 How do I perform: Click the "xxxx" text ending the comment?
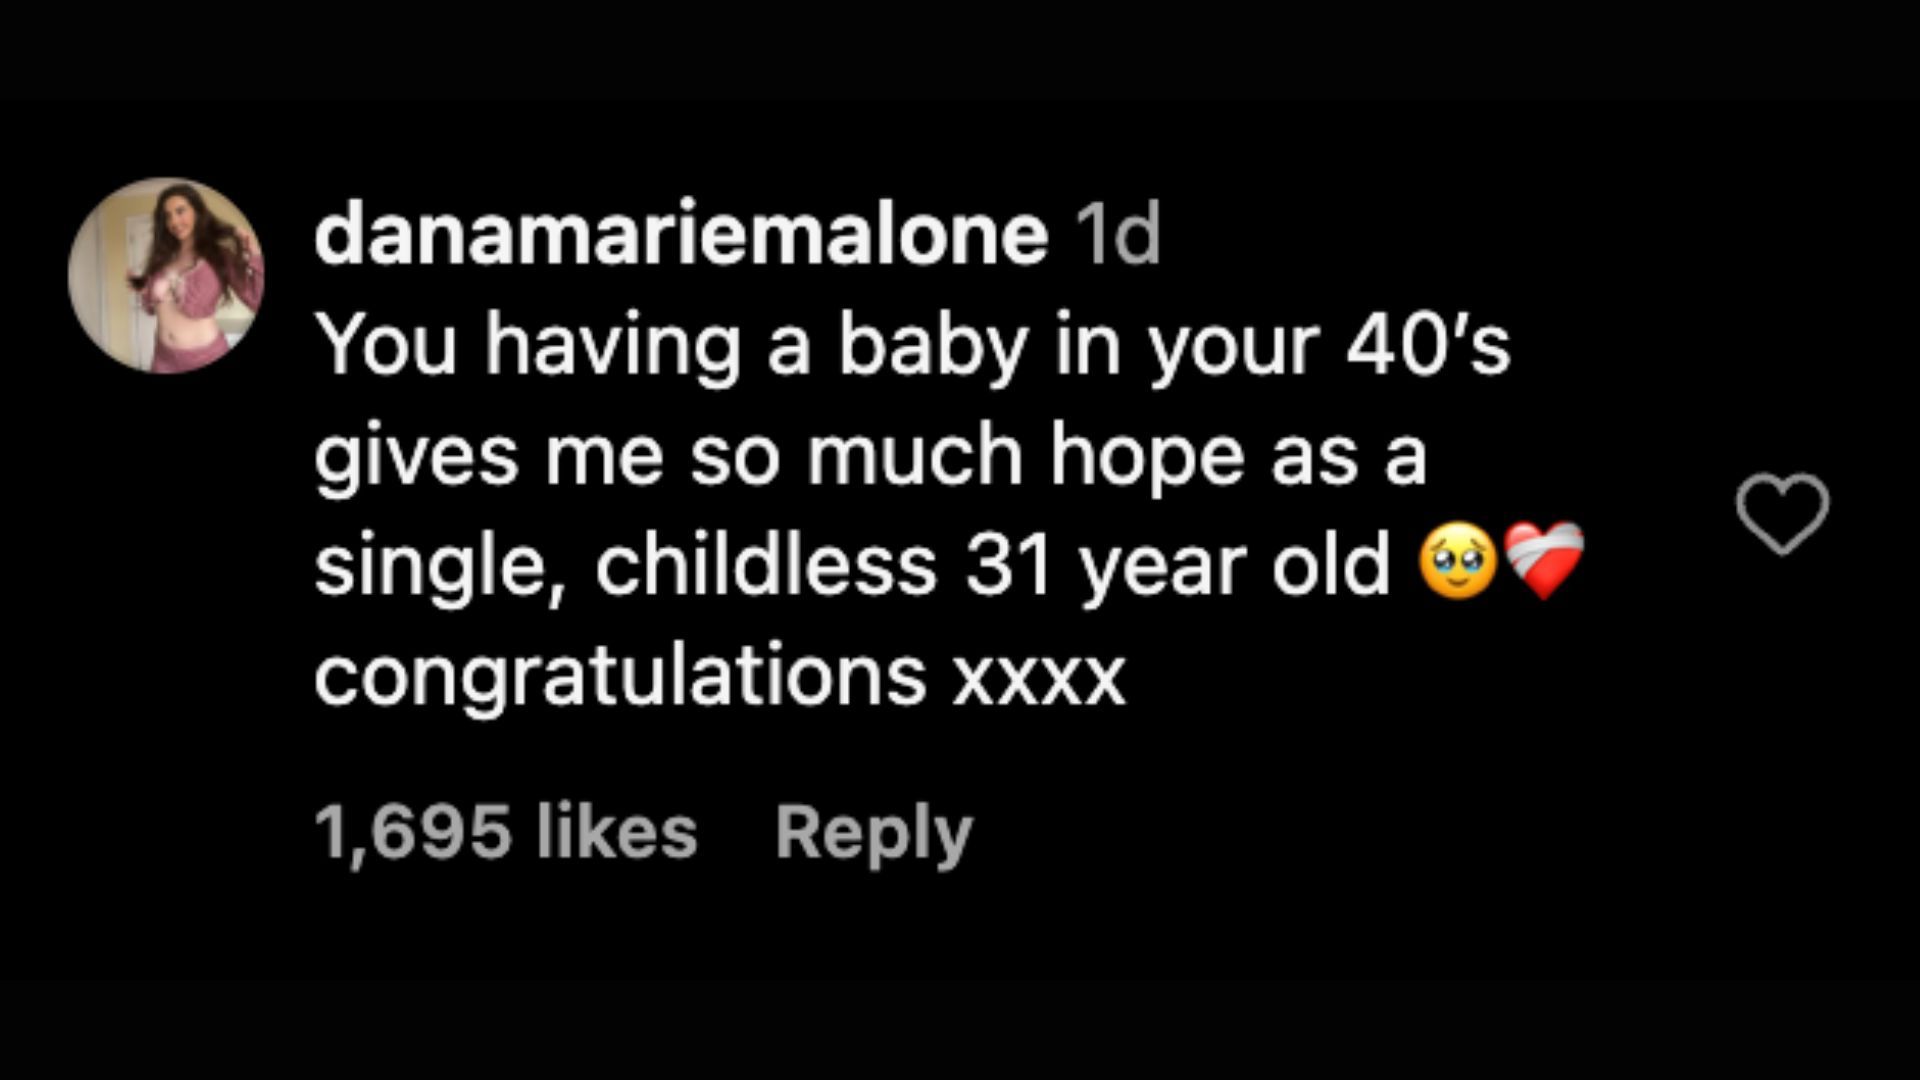click(1039, 678)
